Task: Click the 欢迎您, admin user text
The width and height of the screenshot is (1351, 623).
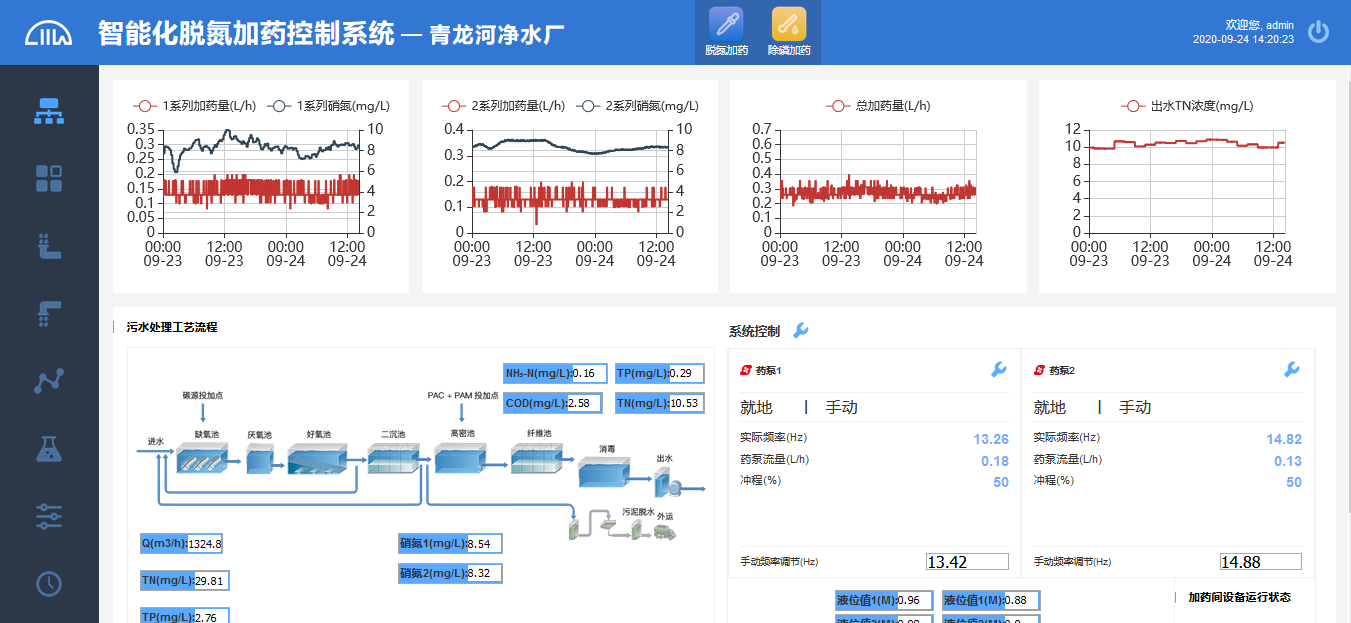Action: (1259, 25)
